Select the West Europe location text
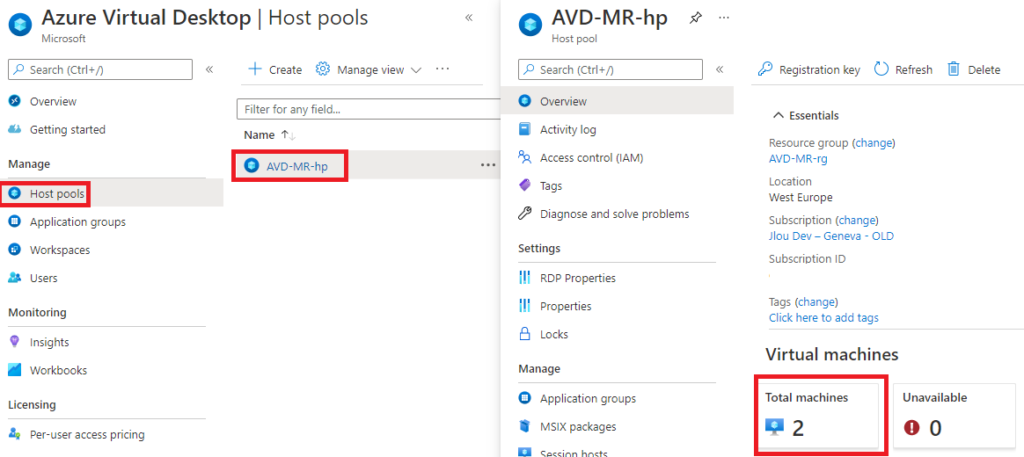The height and width of the screenshot is (457, 1024). tap(801, 197)
